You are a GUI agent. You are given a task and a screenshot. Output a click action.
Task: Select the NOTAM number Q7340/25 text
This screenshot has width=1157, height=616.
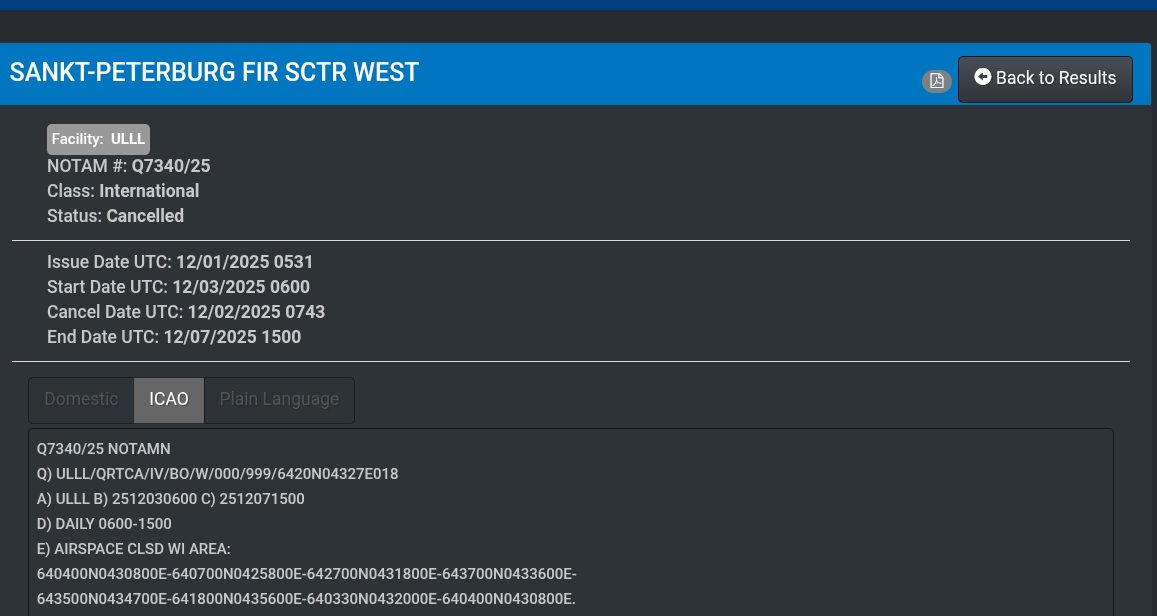point(171,166)
